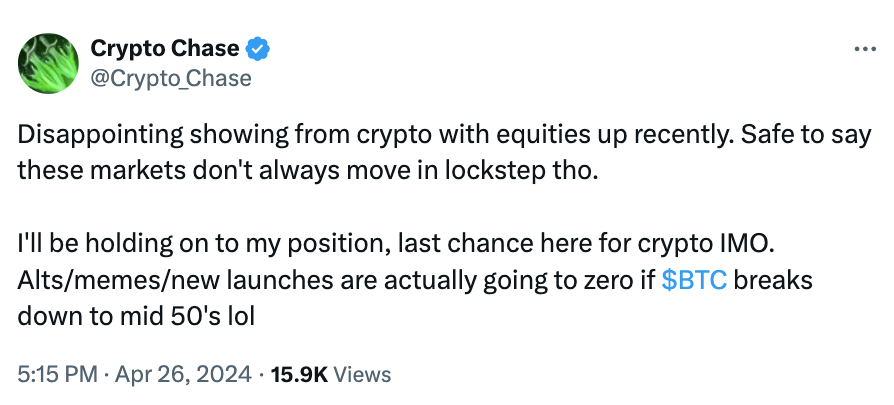
Task: Click the word "equities" in the tweet
Action: click(511, 133)
